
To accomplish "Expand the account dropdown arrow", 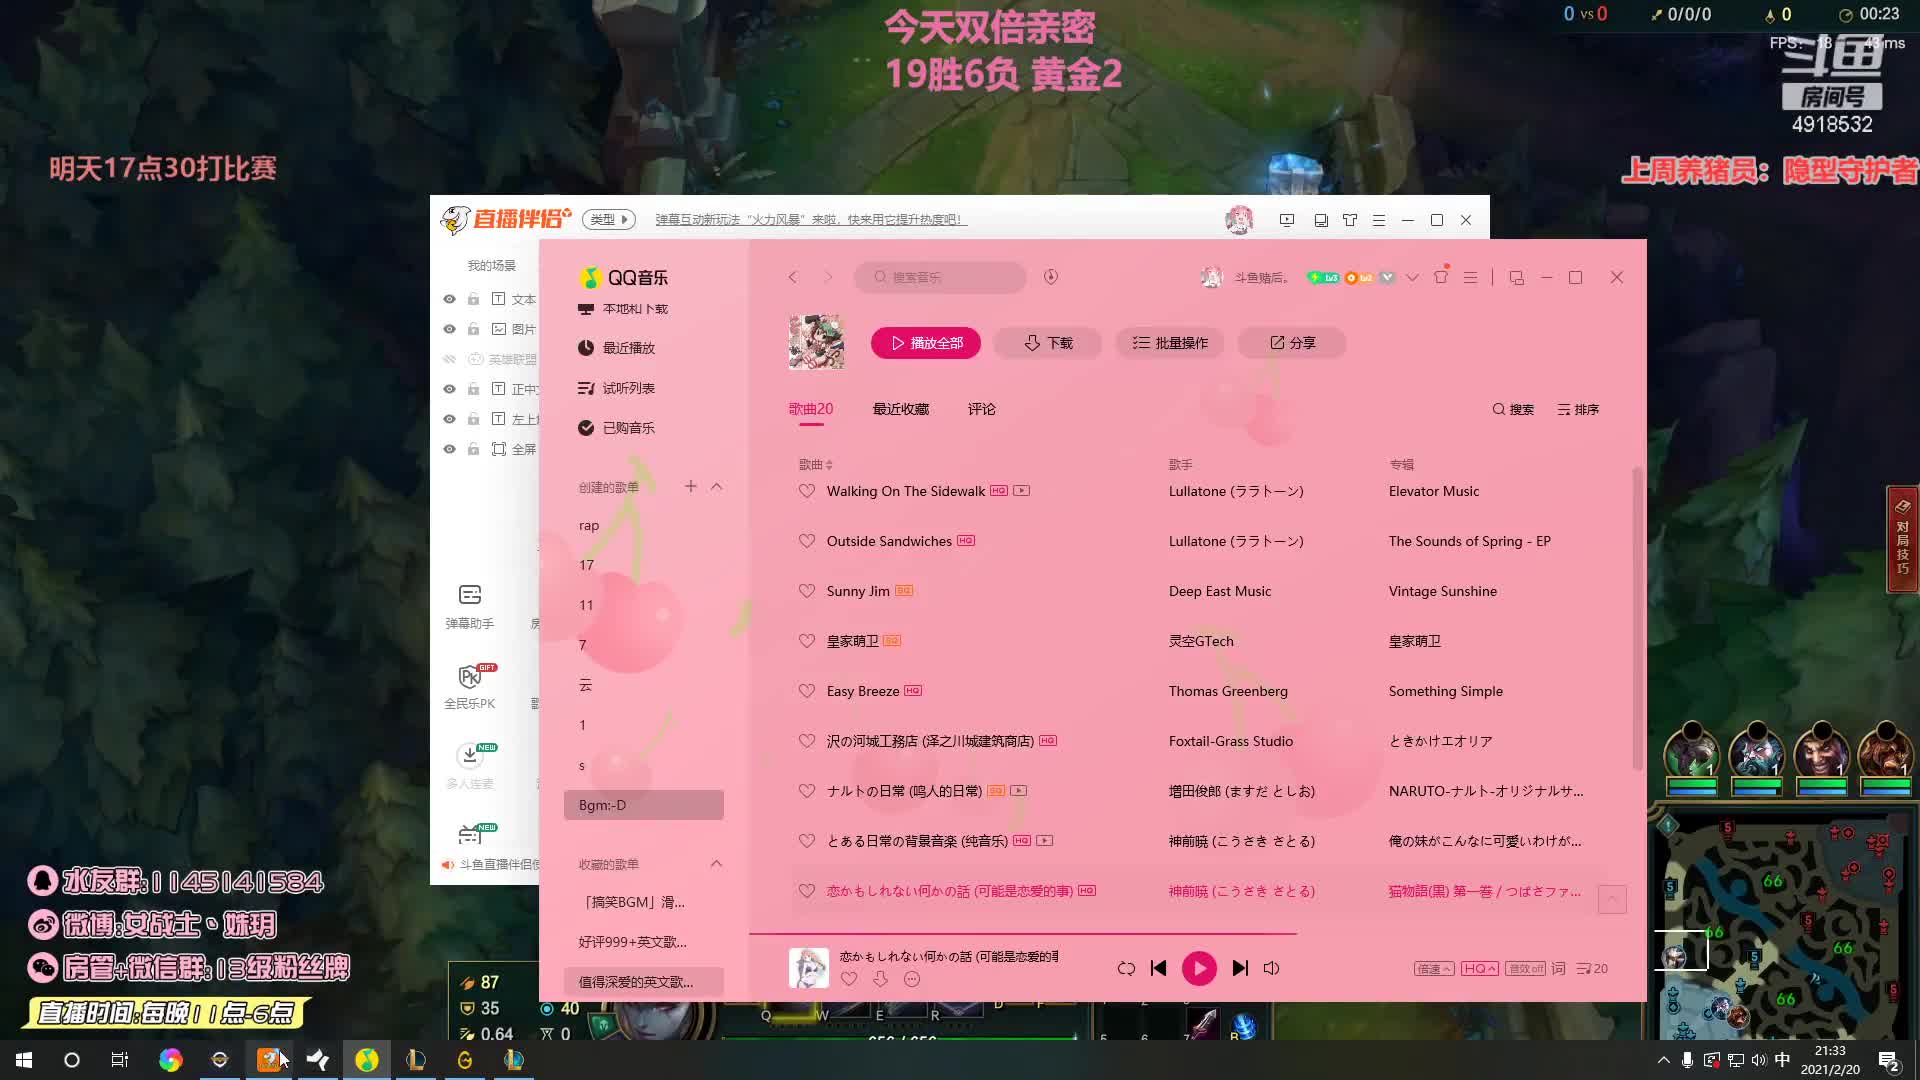I will tap(1412, 278).
